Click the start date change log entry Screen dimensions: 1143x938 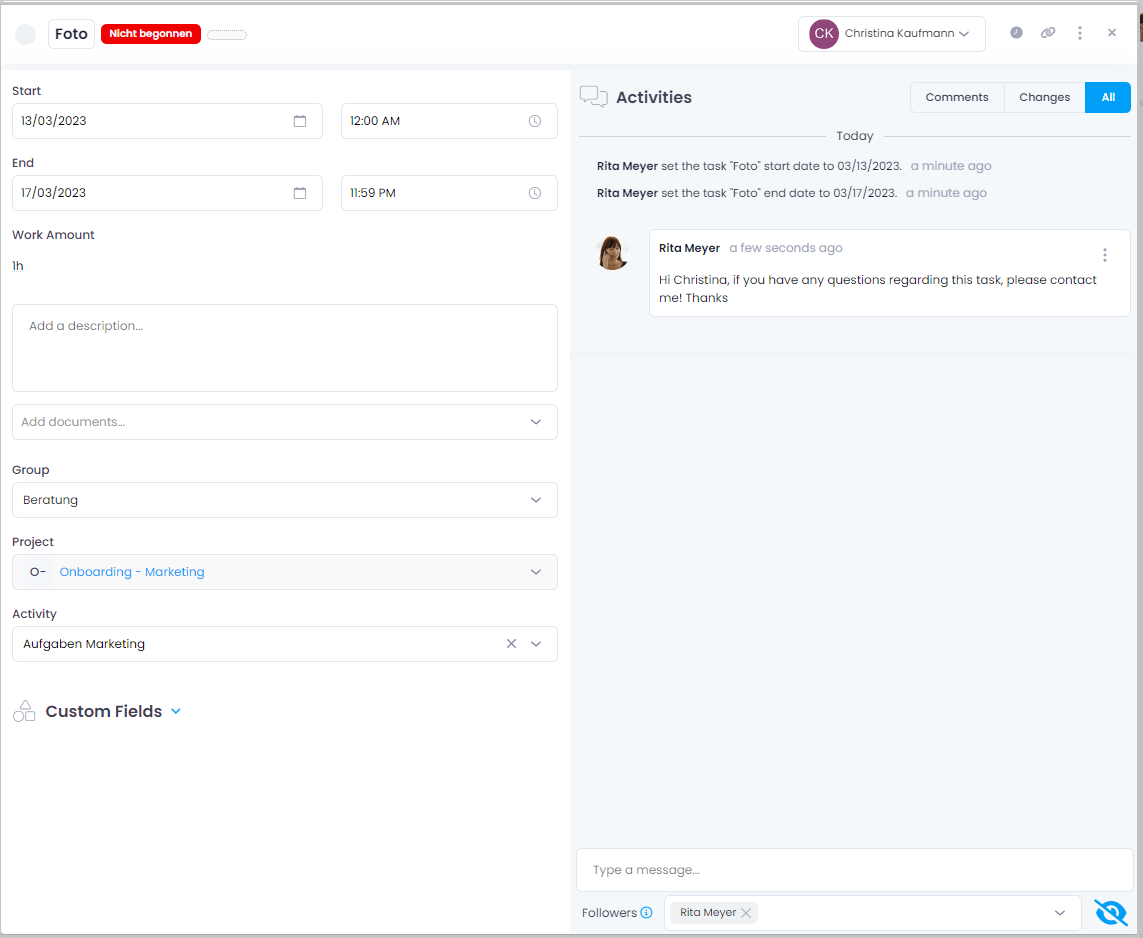tap(794, 166)
